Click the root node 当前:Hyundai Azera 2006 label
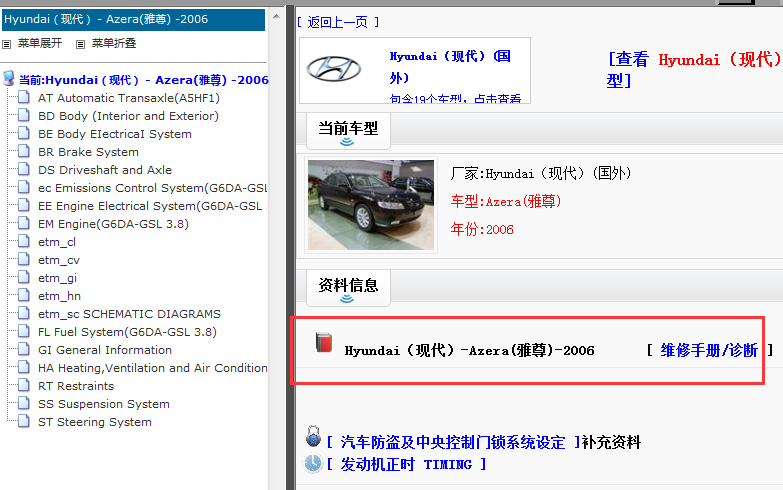 click(x=144, y=80)
